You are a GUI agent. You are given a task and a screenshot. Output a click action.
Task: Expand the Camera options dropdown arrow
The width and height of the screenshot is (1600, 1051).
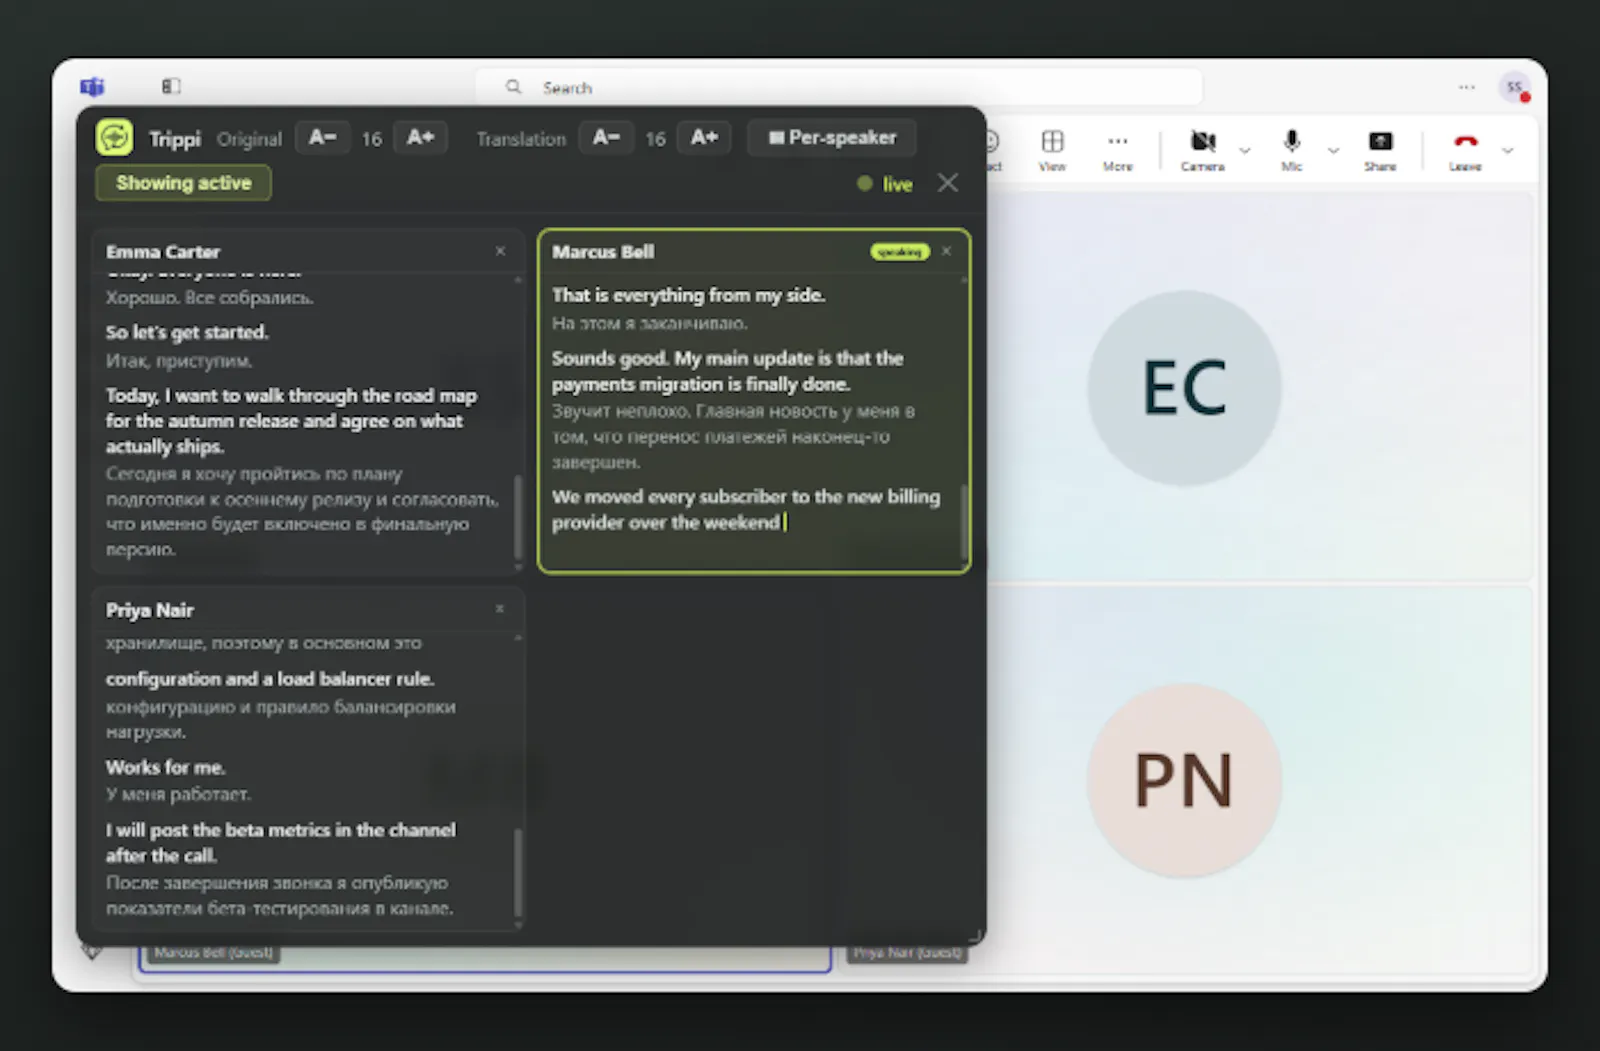pos(1245,151)
